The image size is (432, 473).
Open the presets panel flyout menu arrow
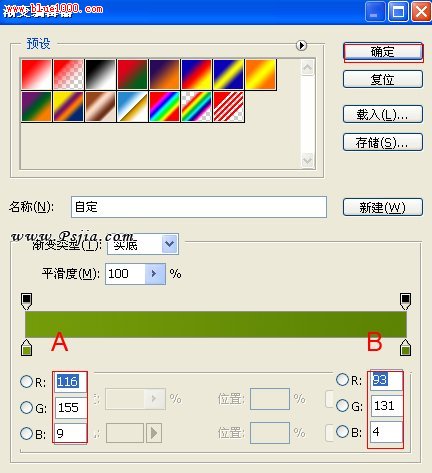(x=301, y=45)
